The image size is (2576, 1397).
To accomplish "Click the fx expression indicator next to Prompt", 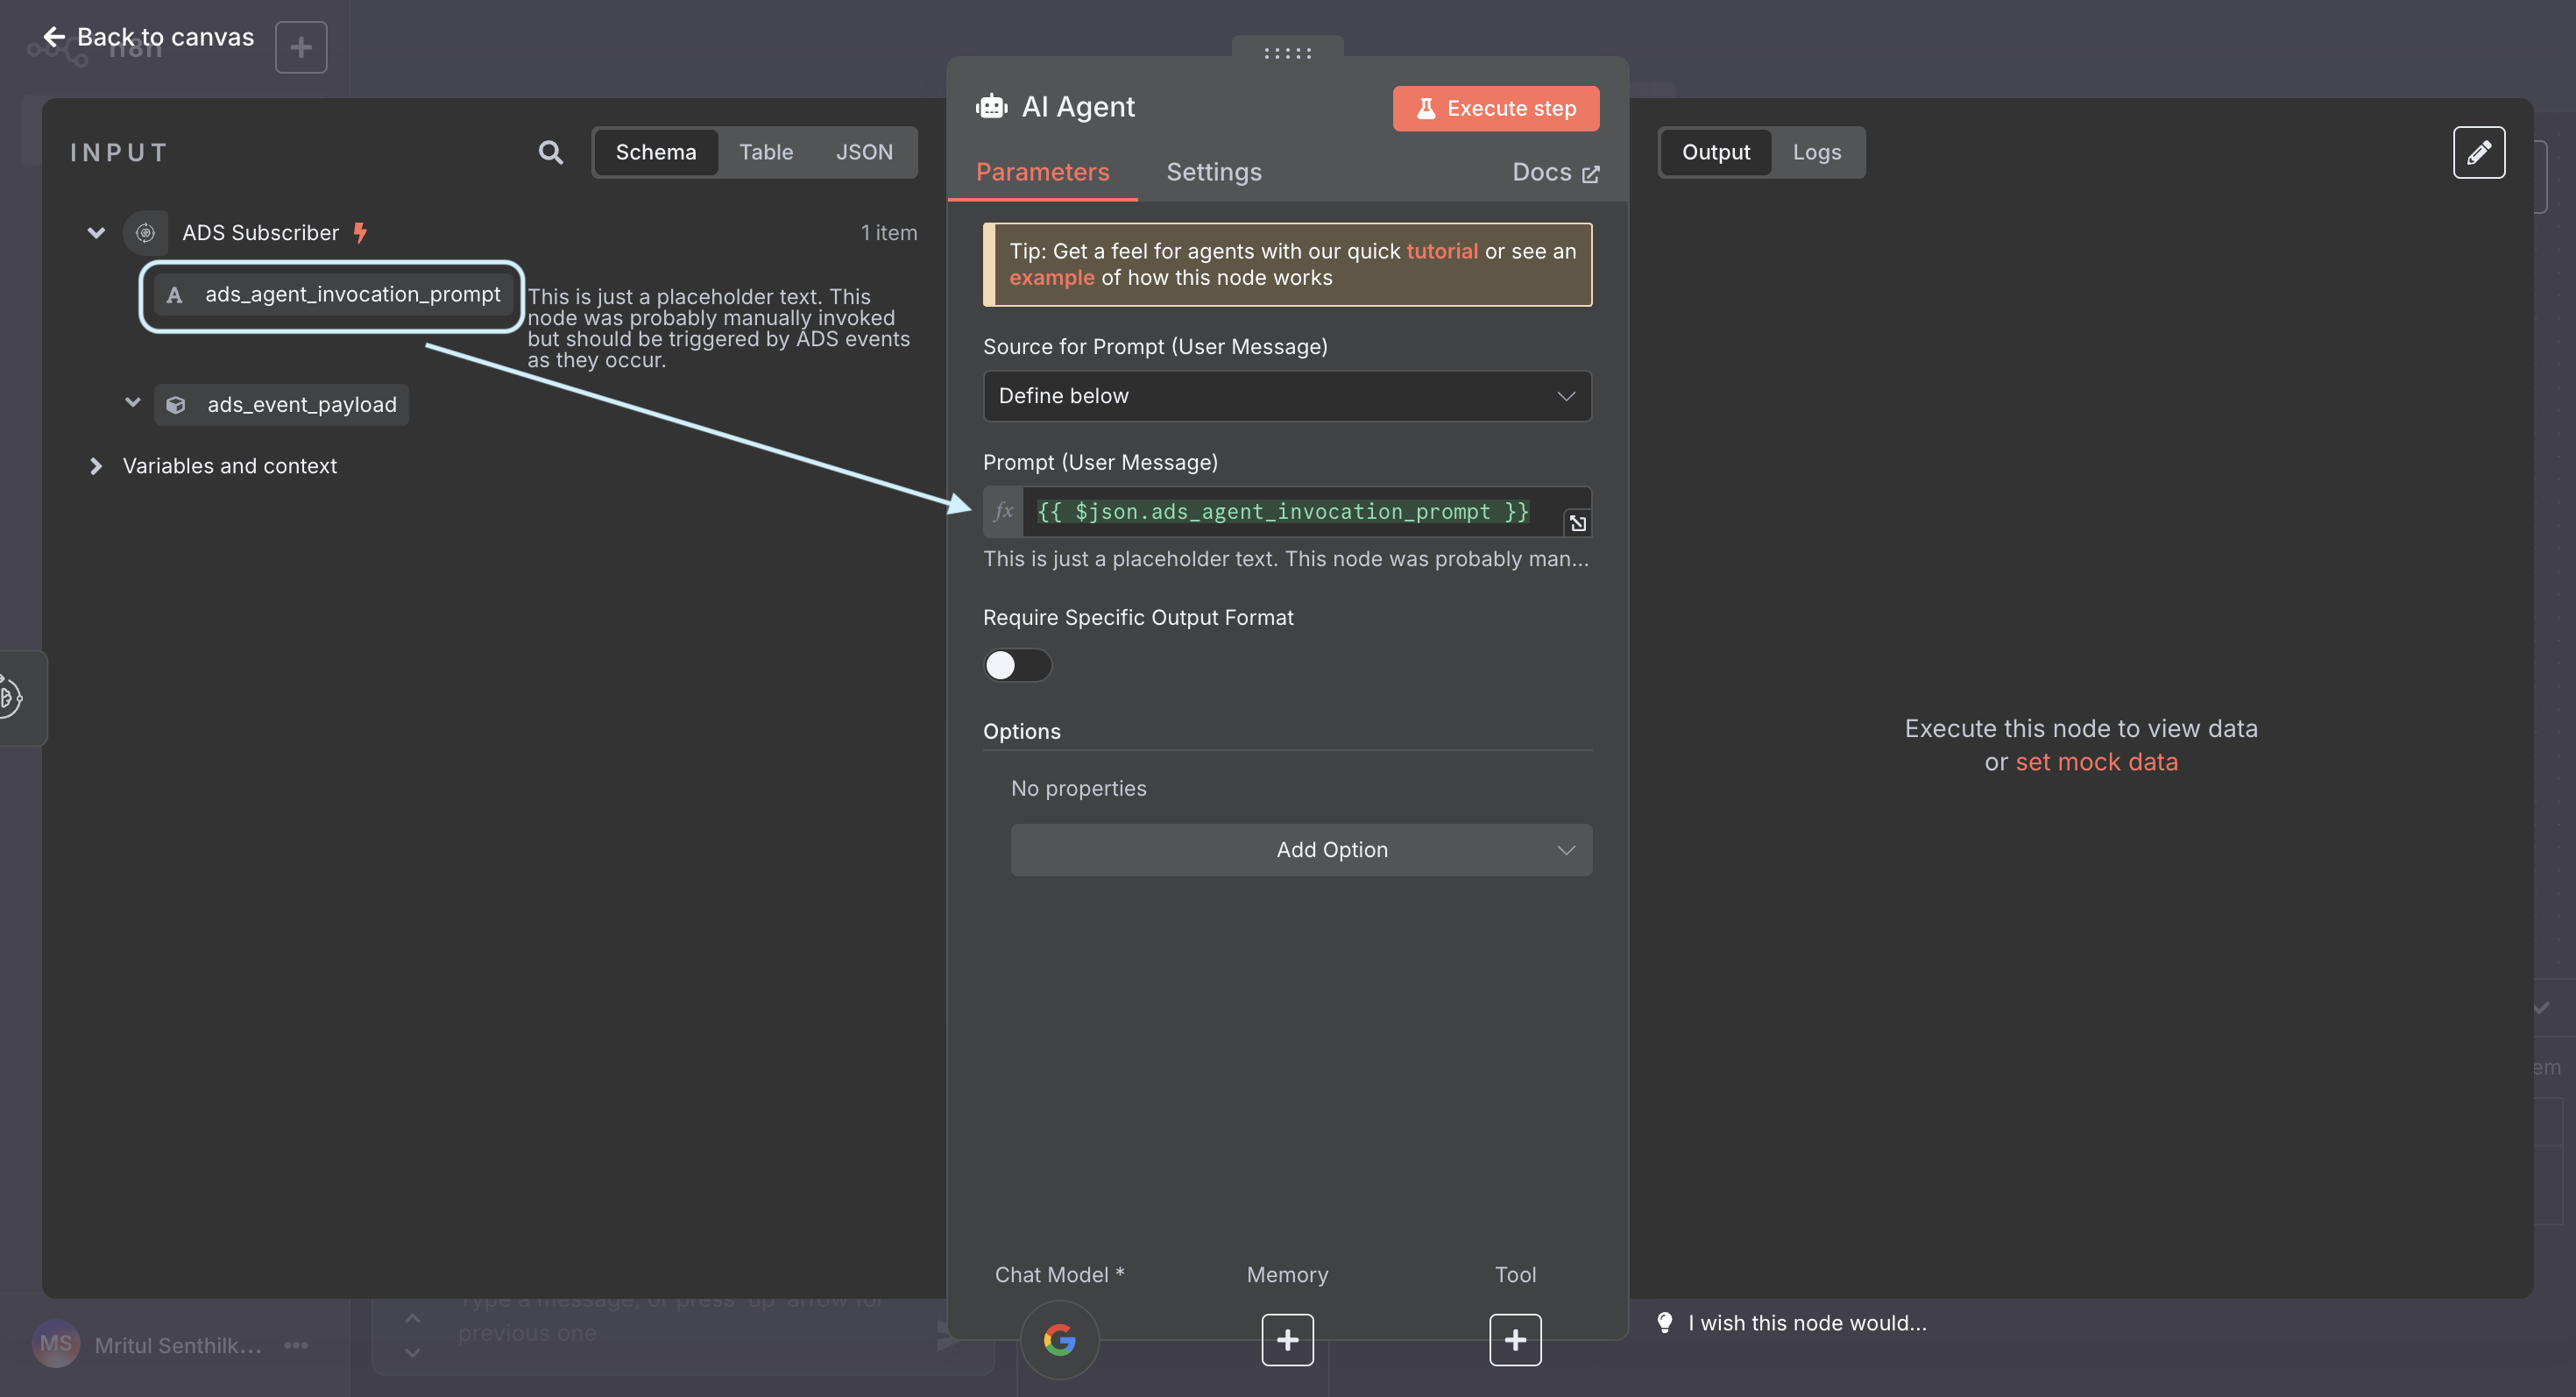I will tap(1003, 511).
